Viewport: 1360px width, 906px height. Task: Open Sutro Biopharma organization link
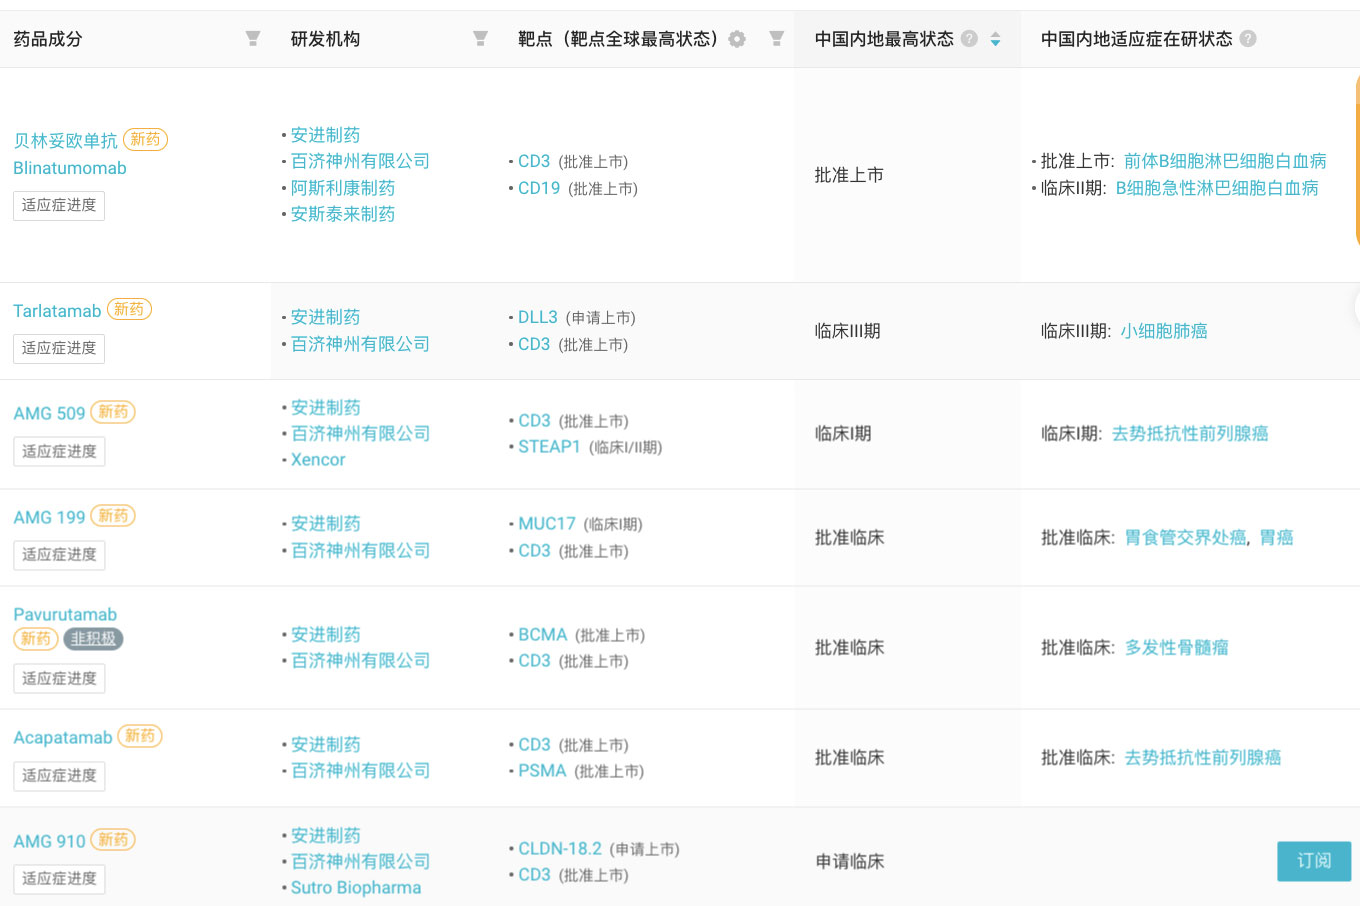[356, 888]
